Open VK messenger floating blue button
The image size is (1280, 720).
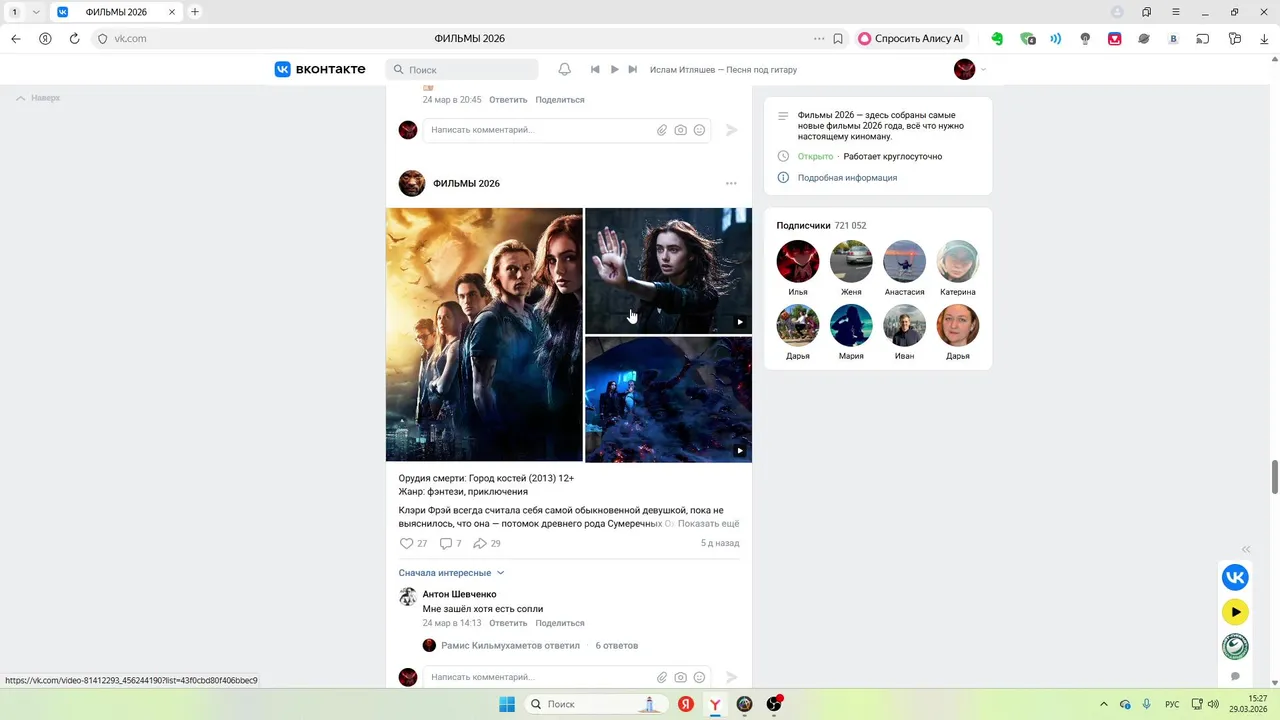pos(1235,577)
